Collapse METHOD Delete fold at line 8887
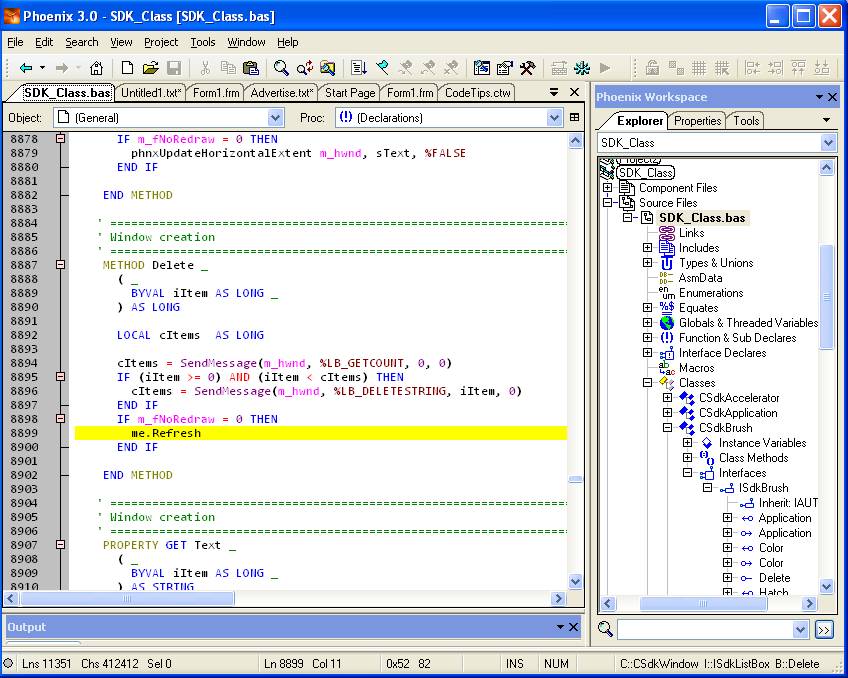Viewport: 848px width, 678px height. (x=61, y=265)
